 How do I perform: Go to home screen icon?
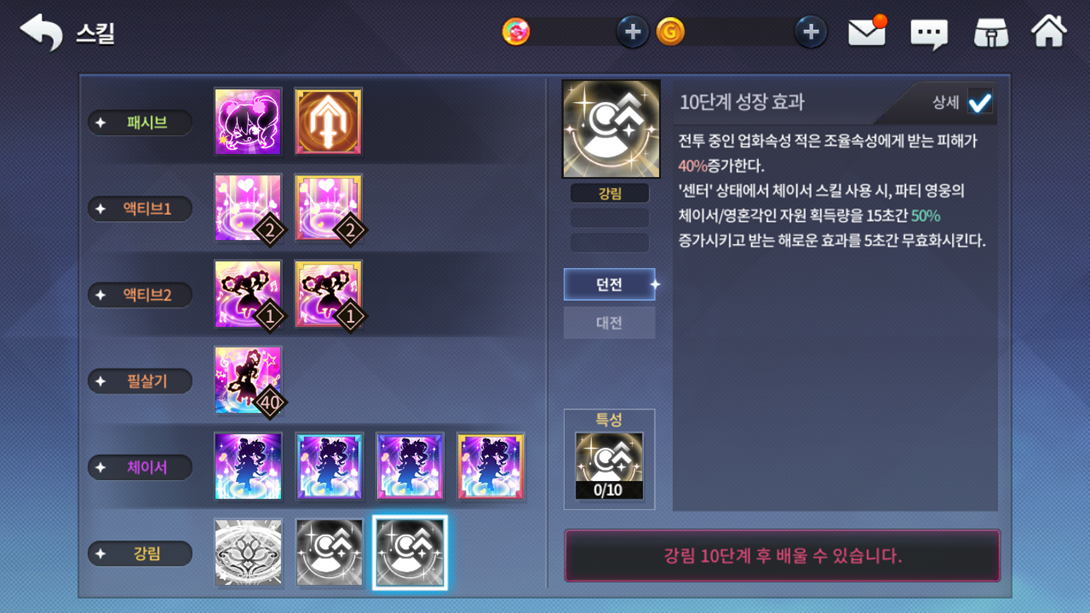click(x=1049, y=31)
